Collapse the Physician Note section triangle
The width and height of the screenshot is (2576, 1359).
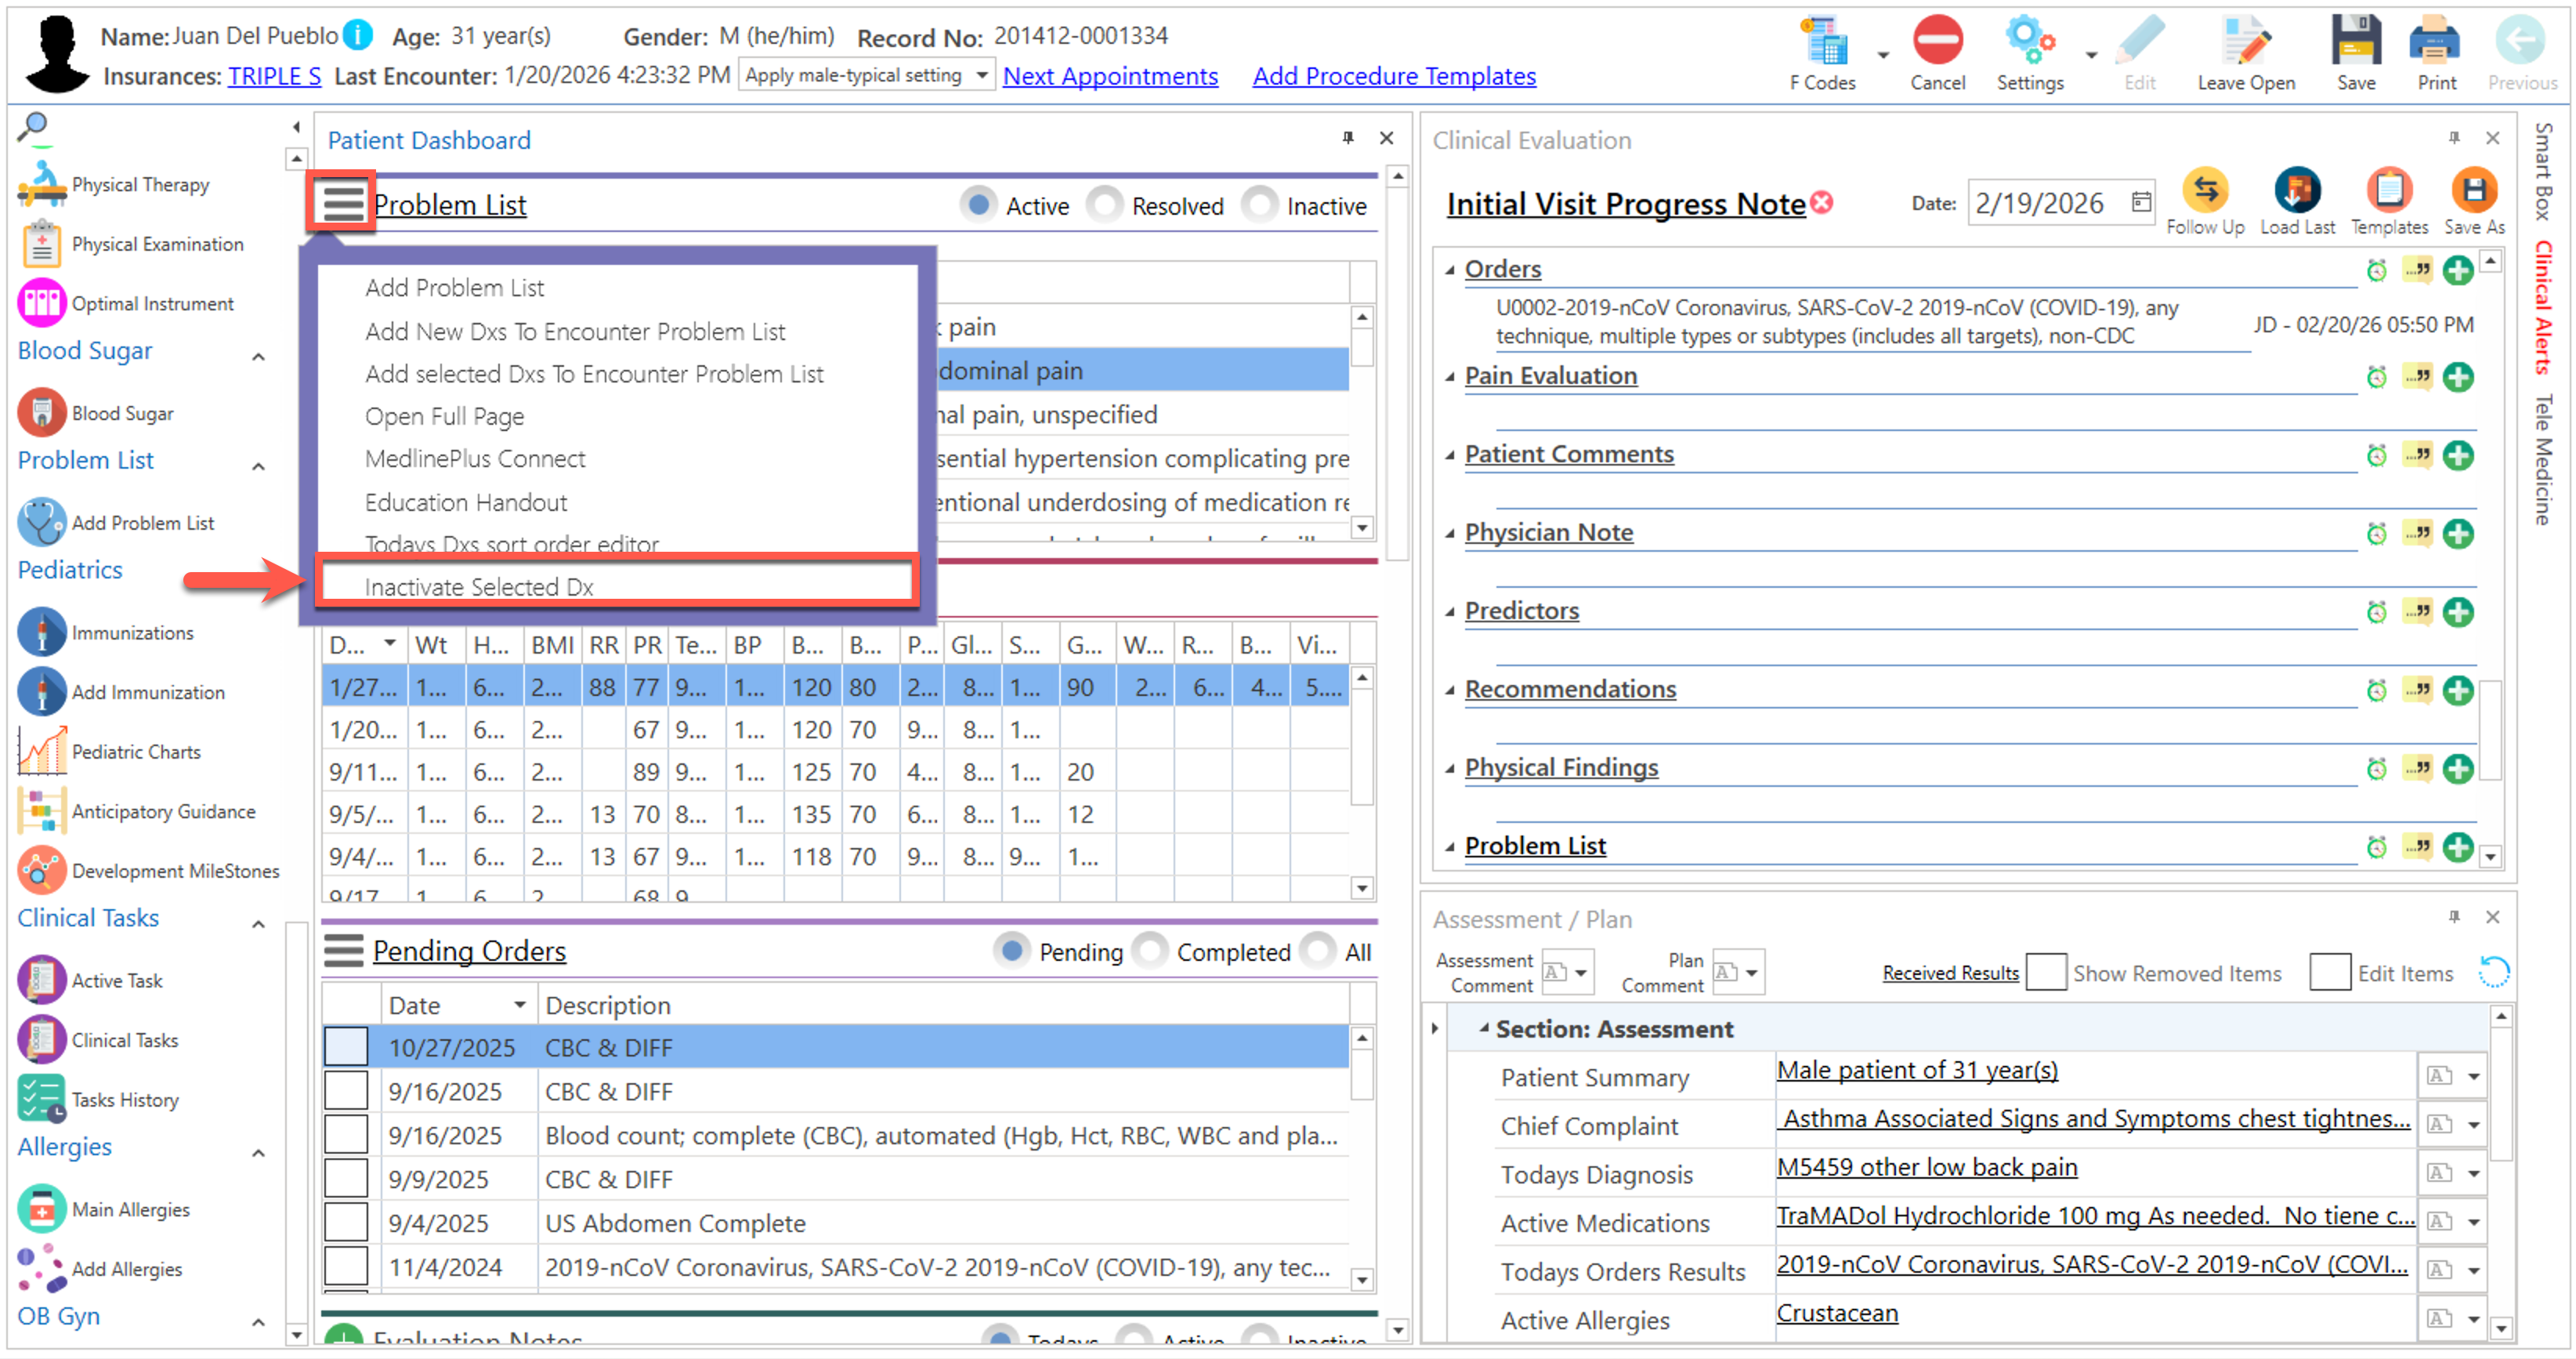click(1449, 534)
